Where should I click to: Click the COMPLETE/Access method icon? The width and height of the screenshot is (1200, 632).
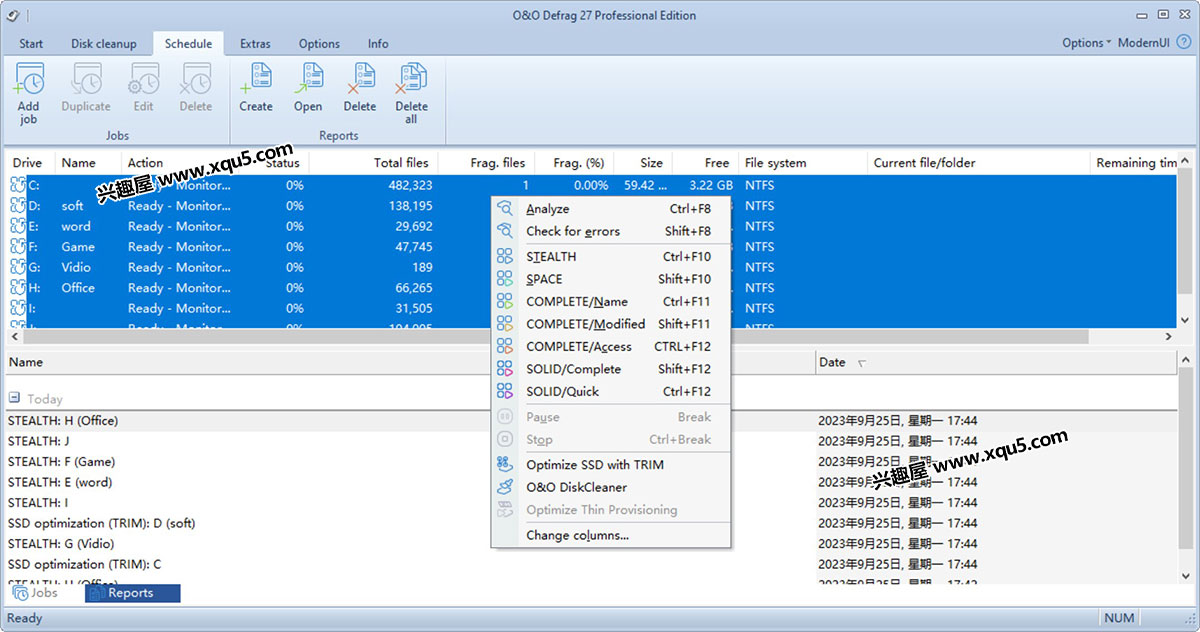pyautogui.click(x=505, y=347)
